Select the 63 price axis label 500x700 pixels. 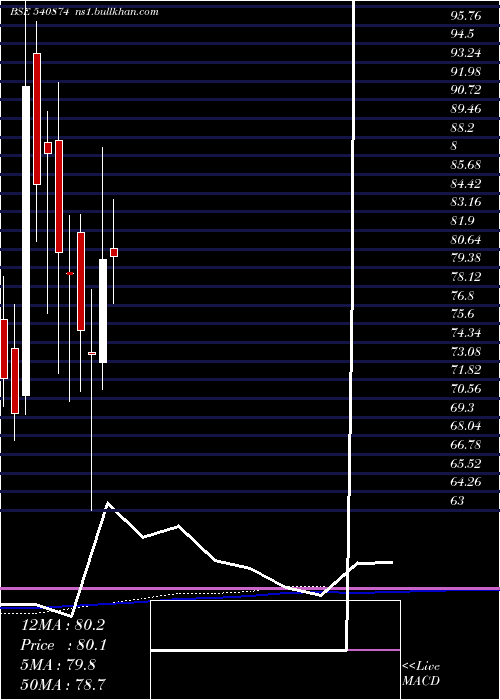457,501
